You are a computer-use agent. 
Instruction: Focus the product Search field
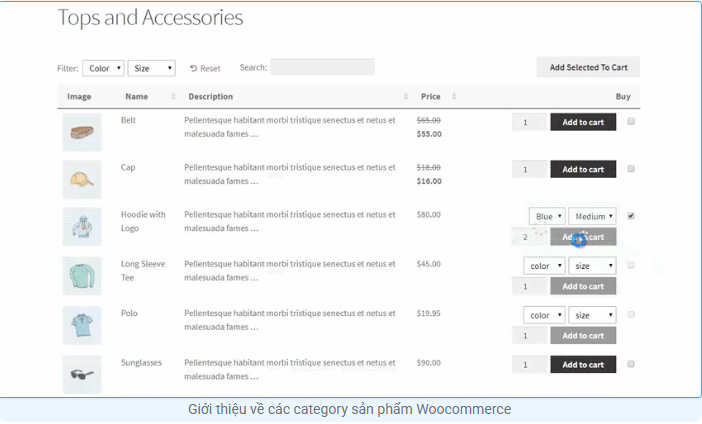[x=322, y=67]
